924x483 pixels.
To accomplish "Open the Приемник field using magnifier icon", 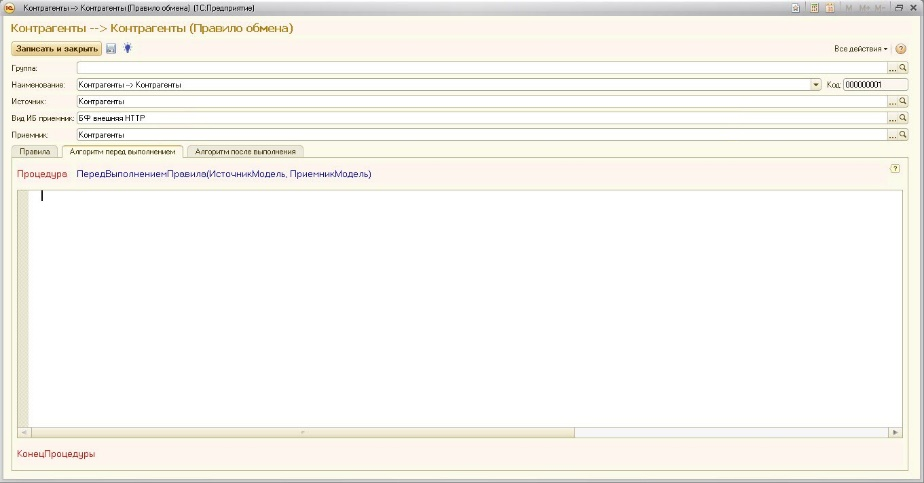I will 903,134.
